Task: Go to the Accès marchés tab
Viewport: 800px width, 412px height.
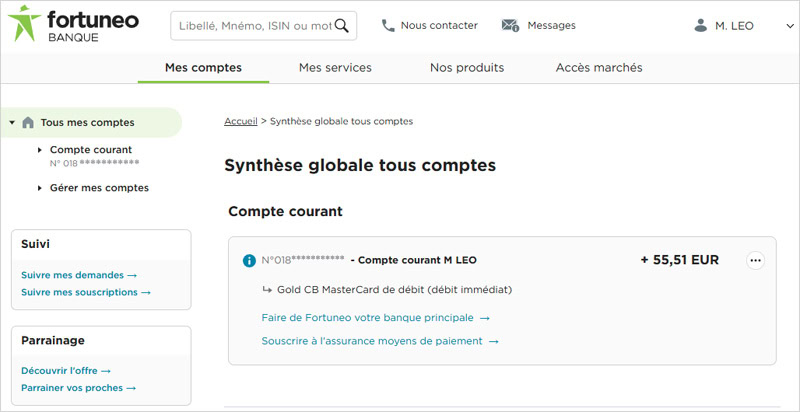Action: click(599, 68)
